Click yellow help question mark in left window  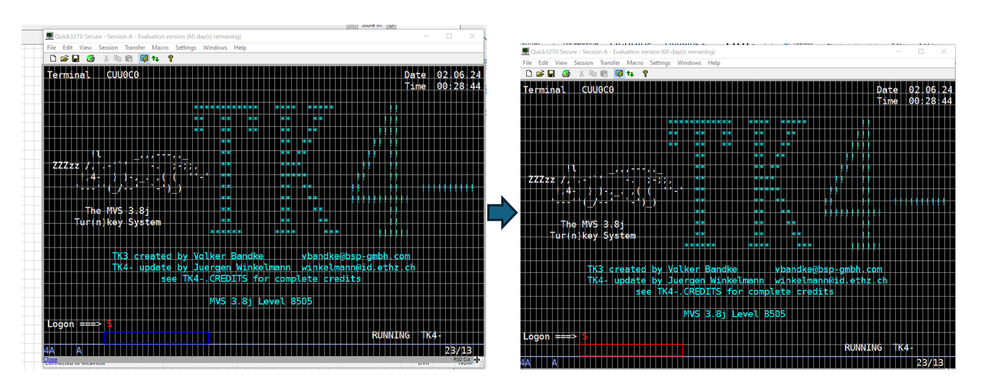tap(170, 59)
